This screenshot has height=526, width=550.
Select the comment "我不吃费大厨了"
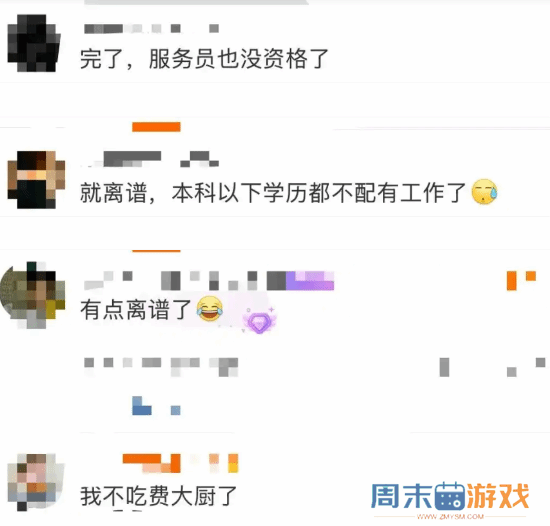click(x=159, y=496)
